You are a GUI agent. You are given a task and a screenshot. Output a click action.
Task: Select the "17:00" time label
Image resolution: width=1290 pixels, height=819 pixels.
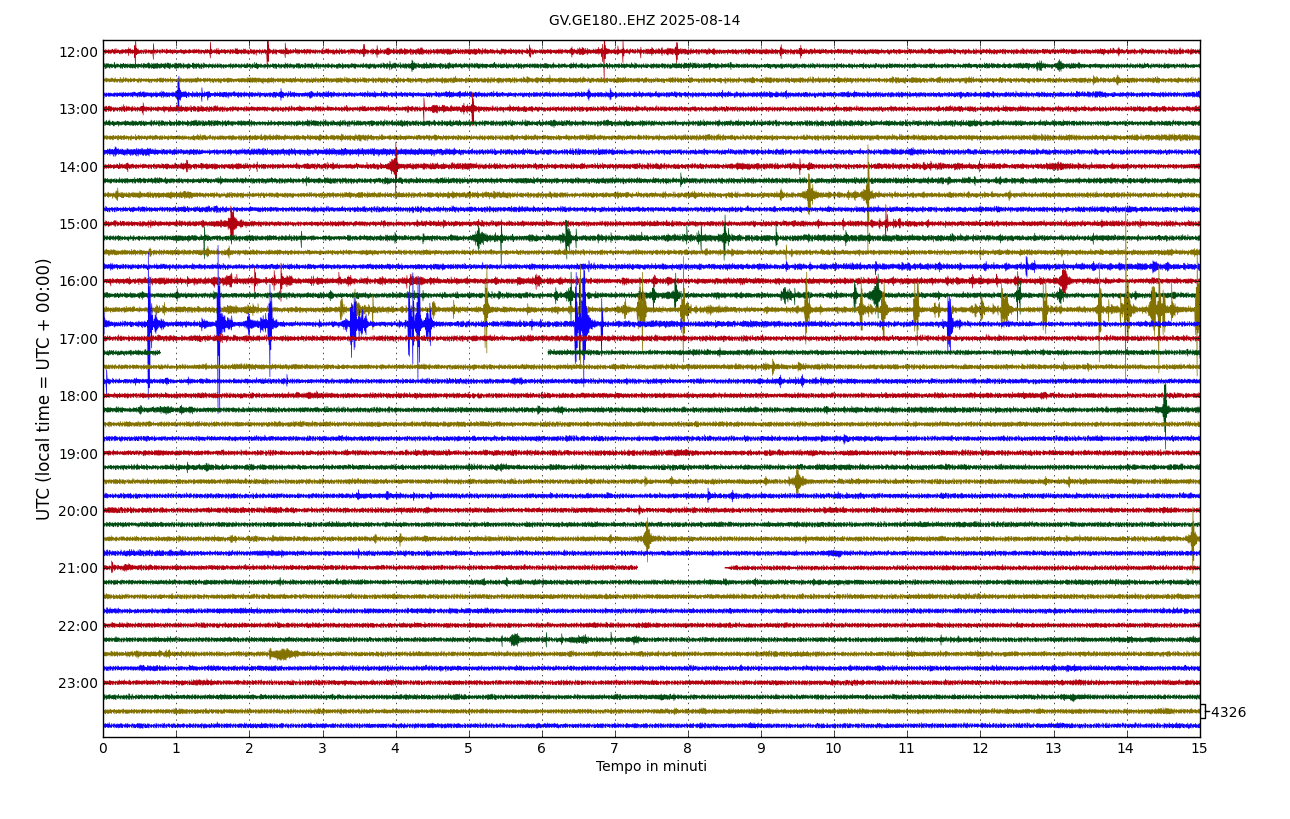coord(79,339)
